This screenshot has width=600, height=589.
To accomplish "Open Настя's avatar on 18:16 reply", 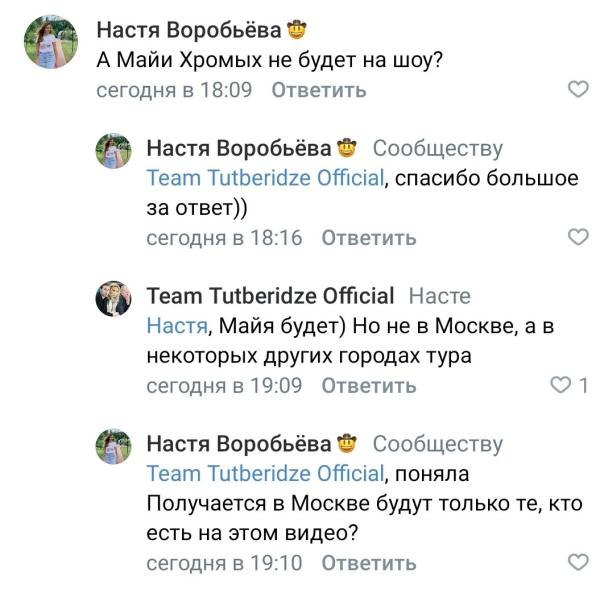I will coord(114,150).
